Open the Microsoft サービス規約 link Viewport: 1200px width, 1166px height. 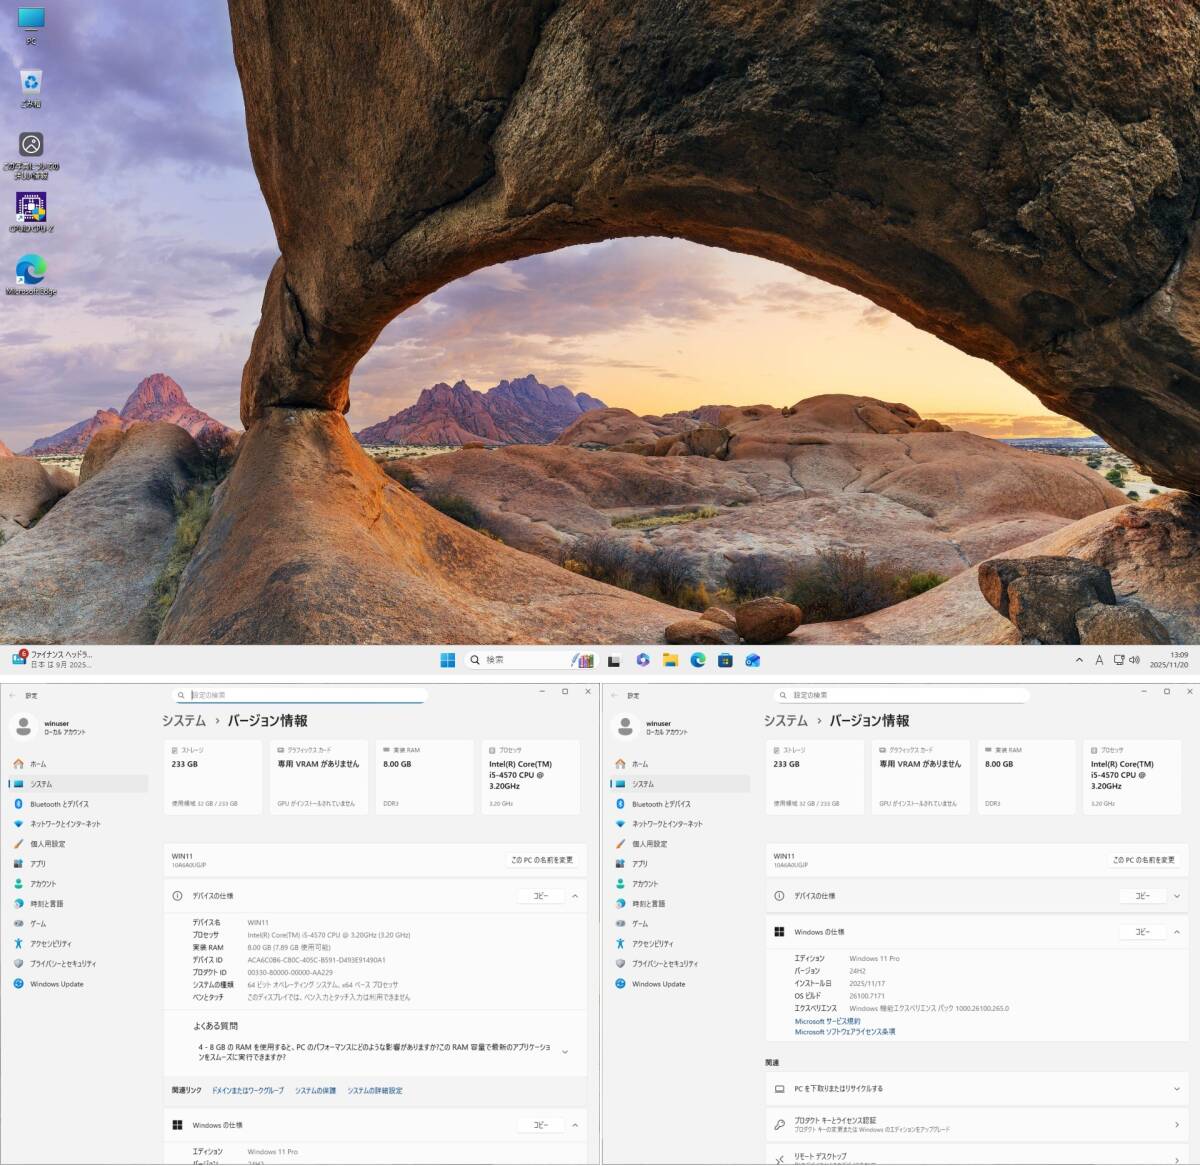827,1021
